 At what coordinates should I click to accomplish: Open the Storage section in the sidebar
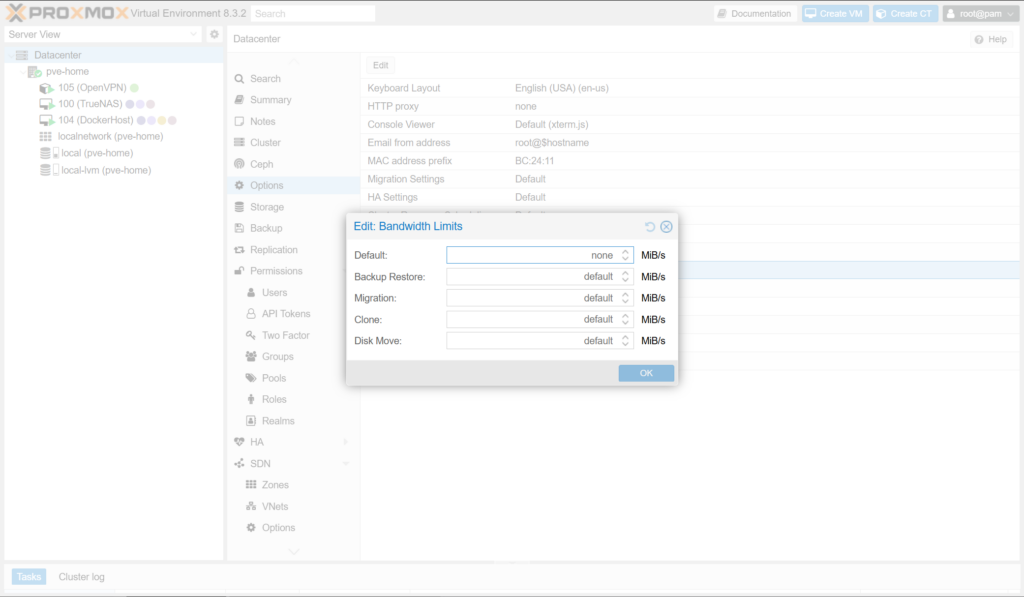click(266, 207)
